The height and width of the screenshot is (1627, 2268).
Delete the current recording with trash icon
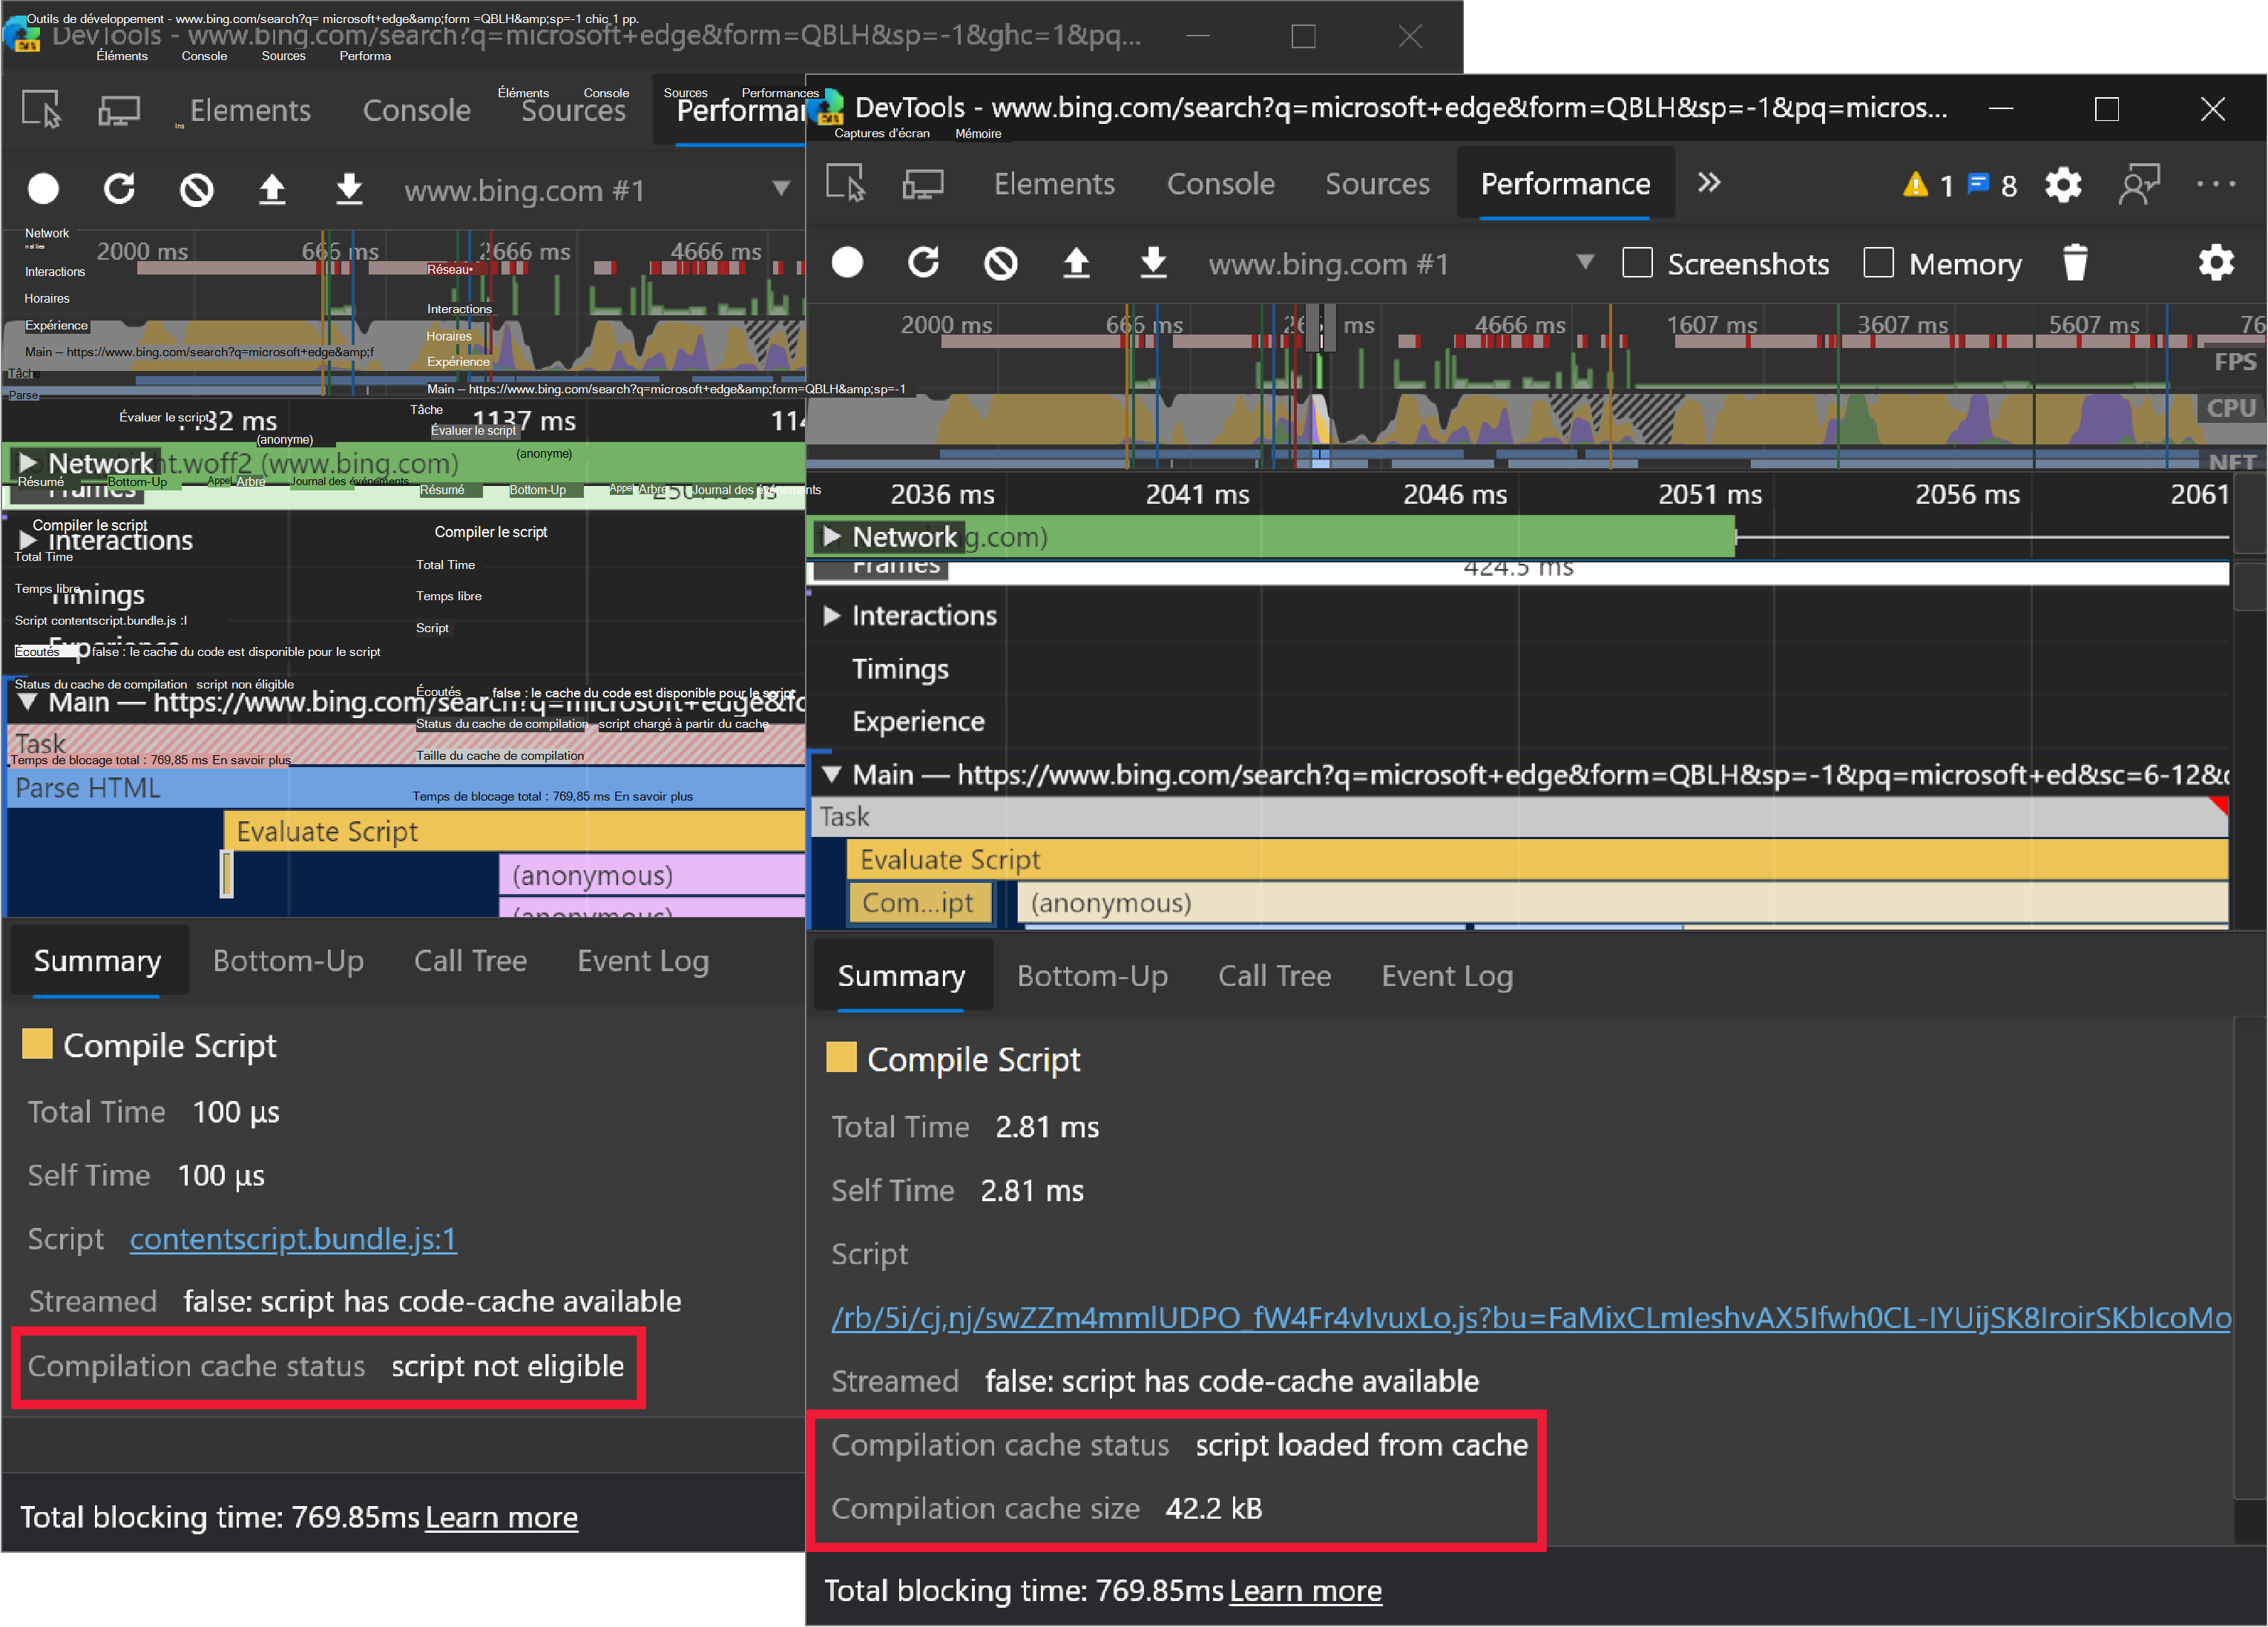(x=2075, y=262)
